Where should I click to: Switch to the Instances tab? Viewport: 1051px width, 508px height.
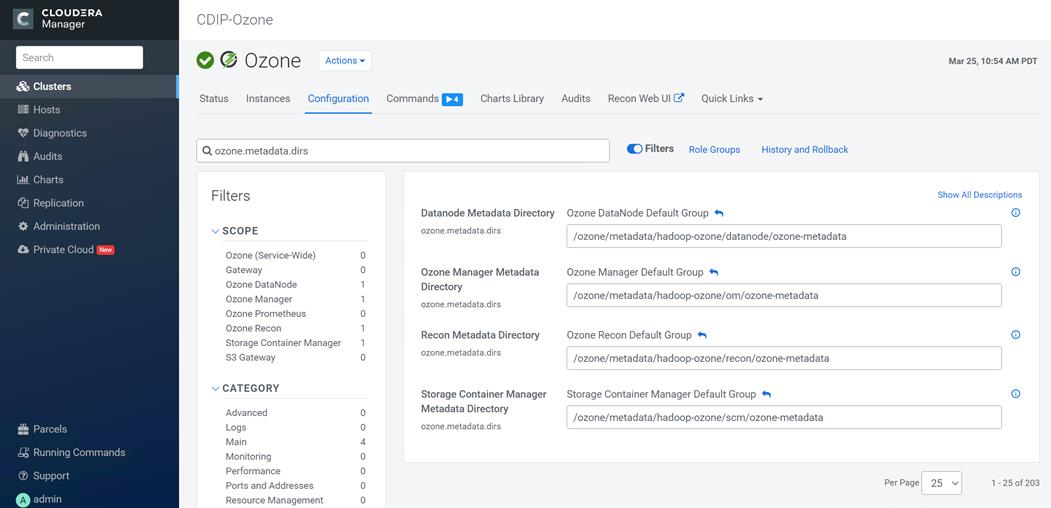268,99
